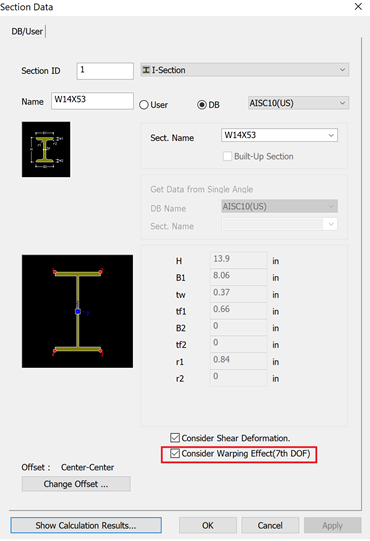Select the DB radio button

click(202, 105)
